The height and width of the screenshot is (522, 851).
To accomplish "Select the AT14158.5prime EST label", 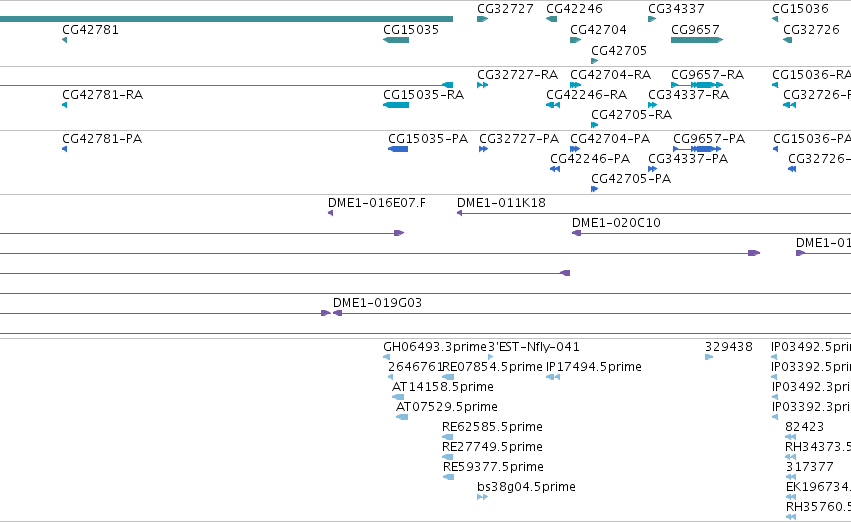I will coord(443,387).
